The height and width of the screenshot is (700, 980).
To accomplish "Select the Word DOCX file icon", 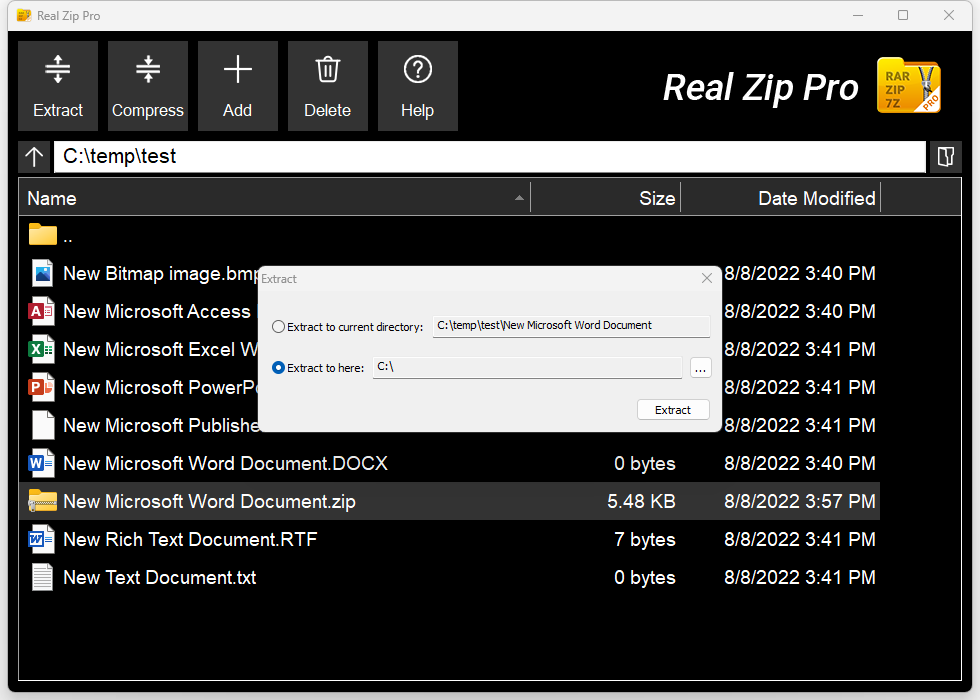I will coord(42,463).
